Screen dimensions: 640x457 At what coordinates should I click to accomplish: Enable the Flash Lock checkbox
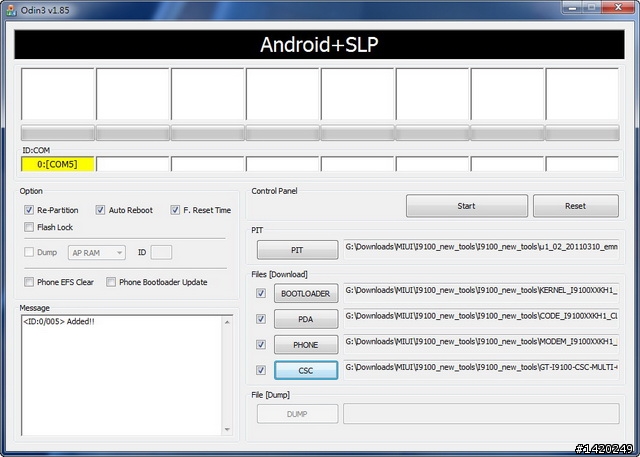29,227
